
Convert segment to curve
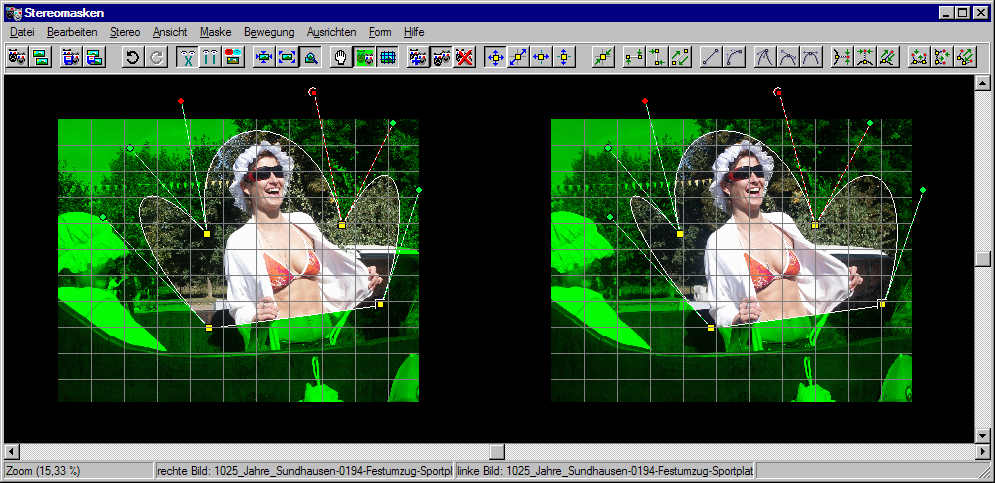[x=735, y=58]
